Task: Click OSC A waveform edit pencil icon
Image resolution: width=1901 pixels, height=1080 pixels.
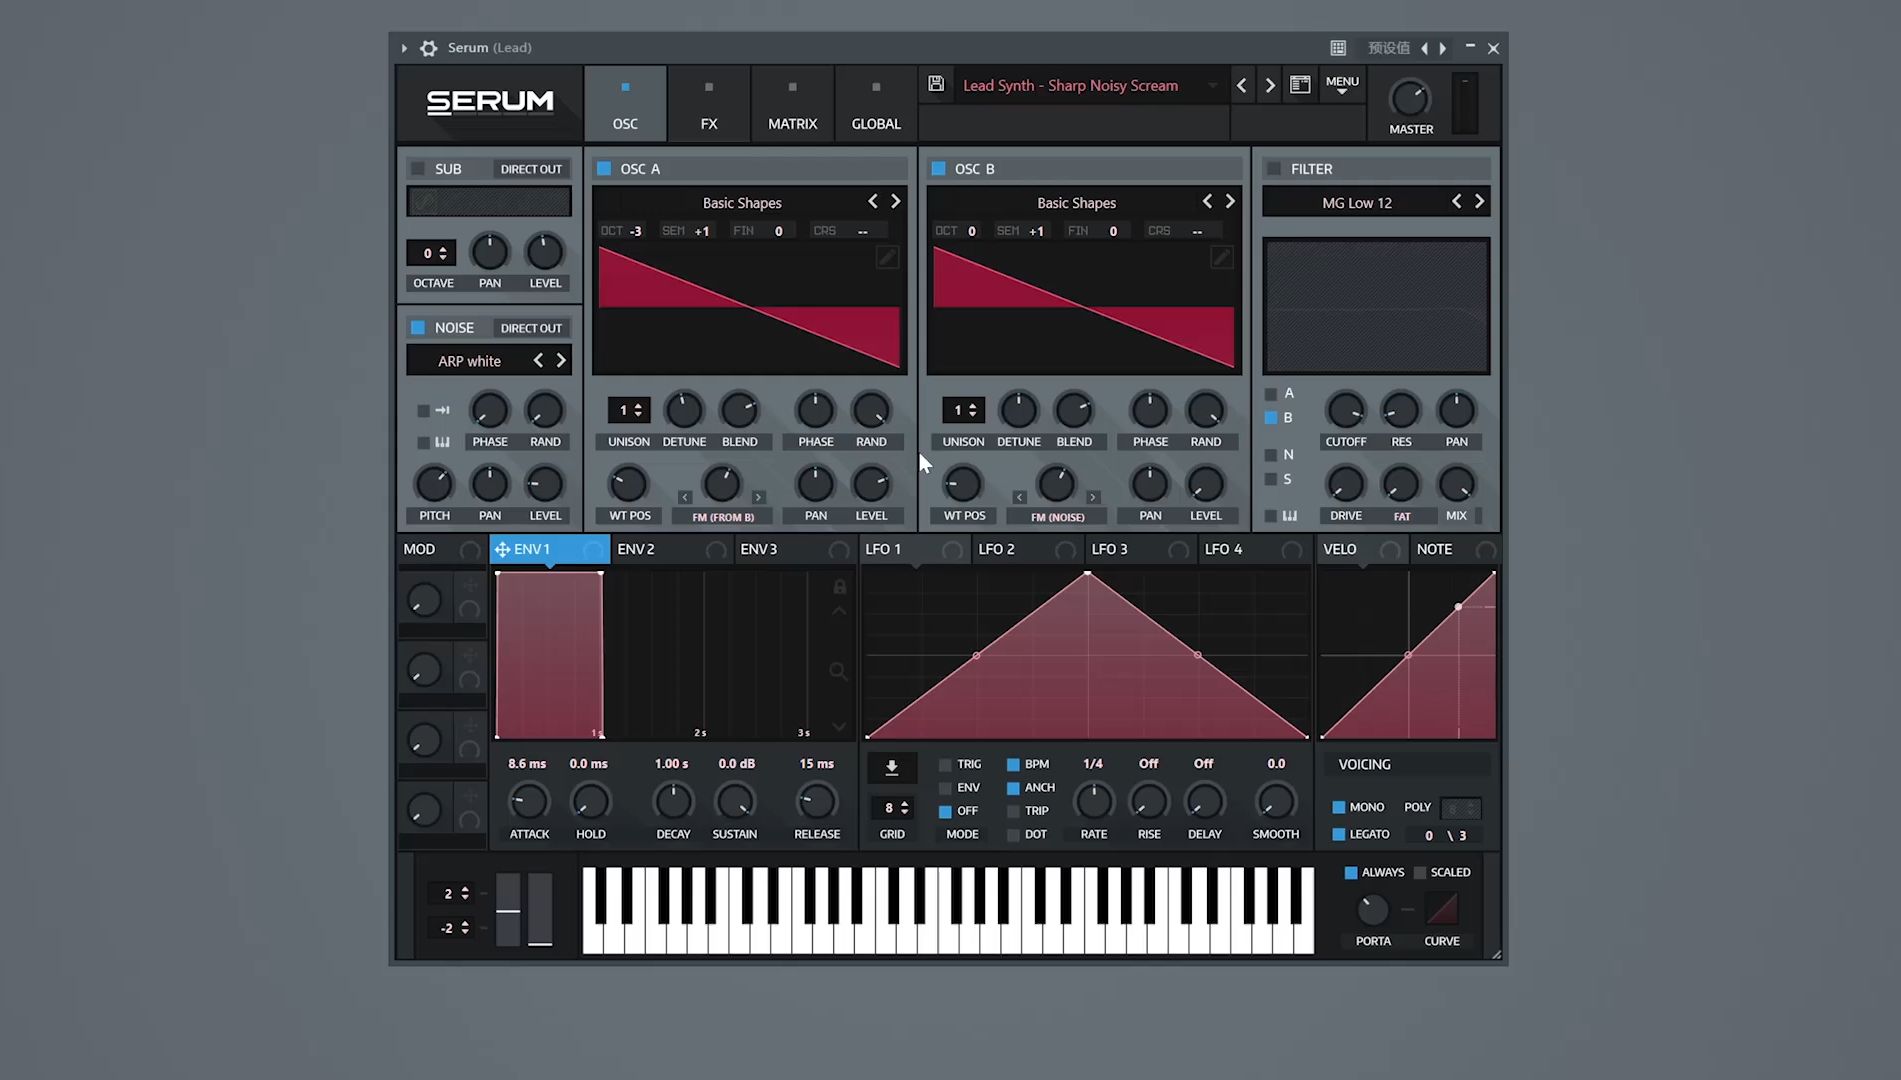Action: (887, 258)
